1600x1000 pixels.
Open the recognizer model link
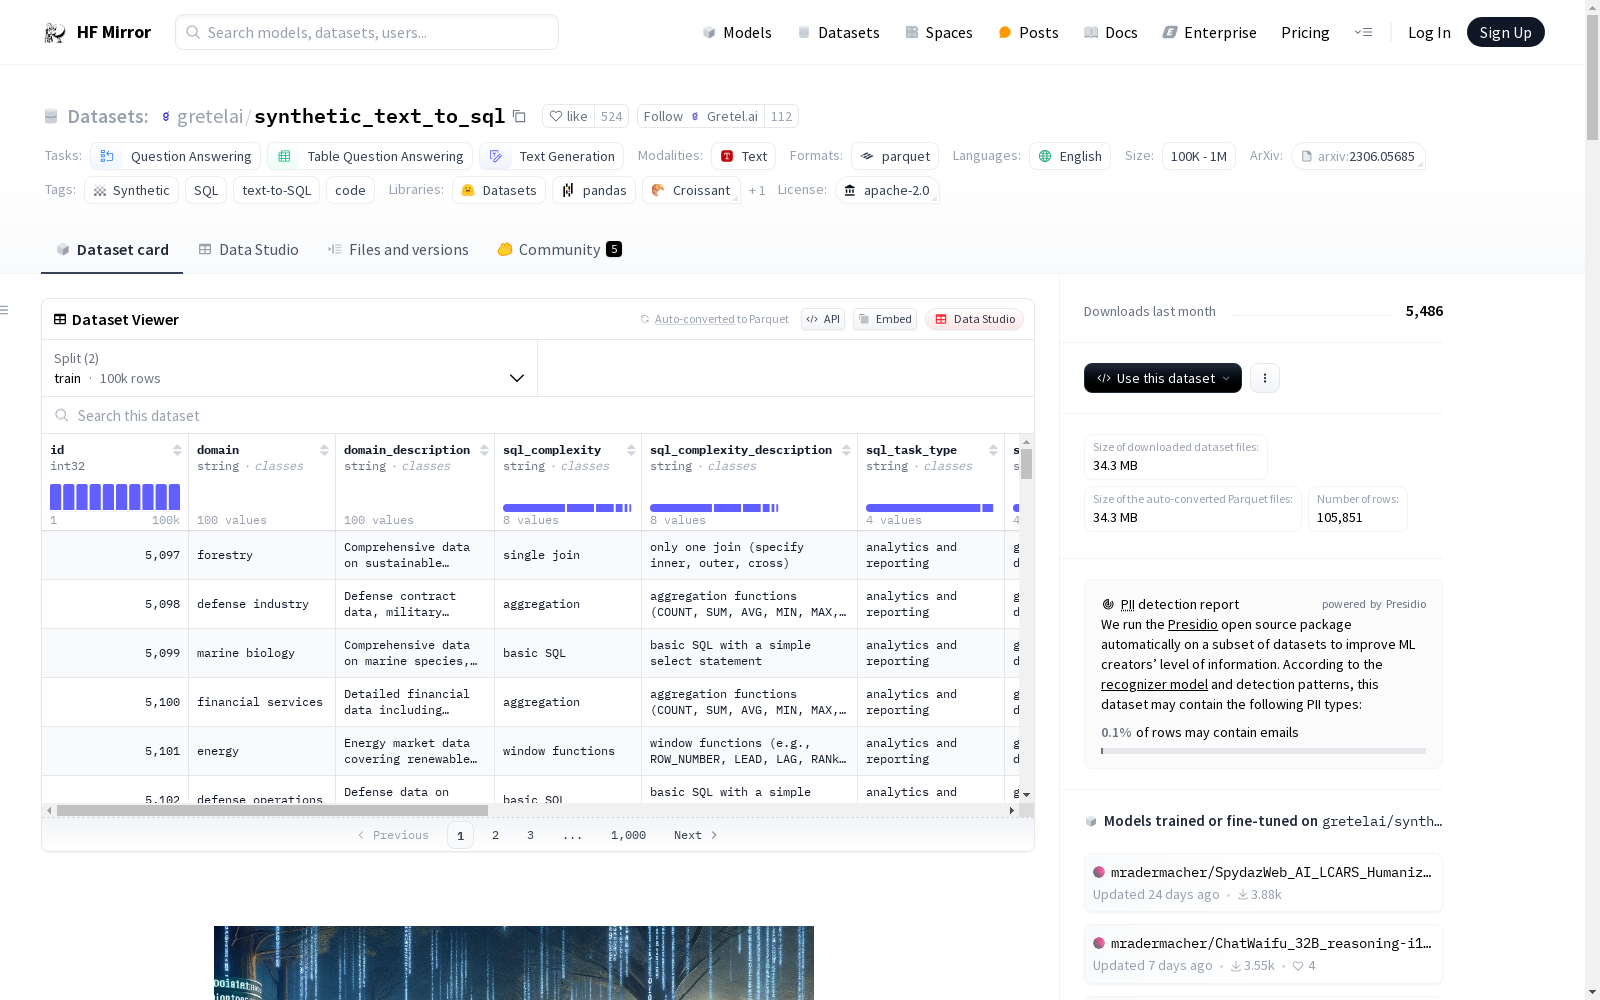[1154, 684]
